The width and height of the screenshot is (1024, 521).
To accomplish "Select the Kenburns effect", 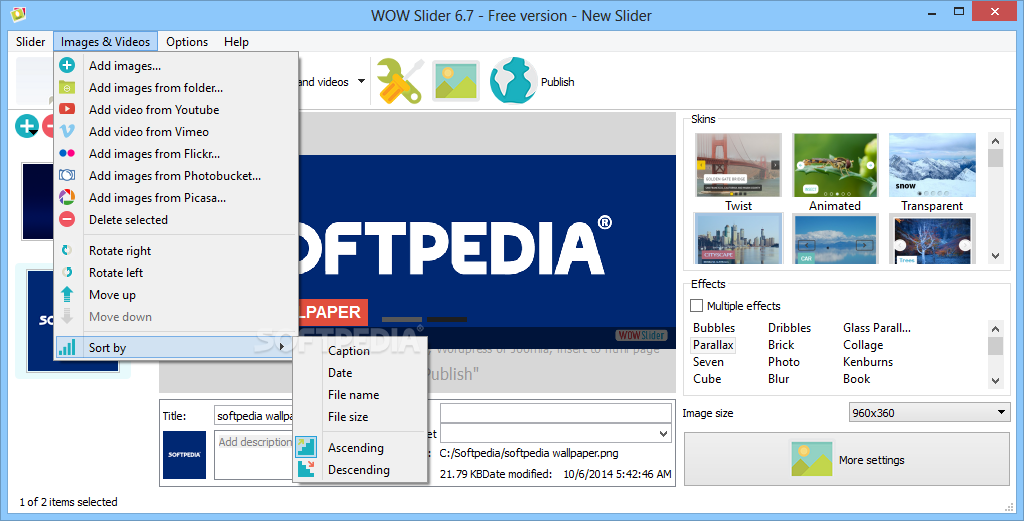I will pyautogui.click(x=868, y=362).
